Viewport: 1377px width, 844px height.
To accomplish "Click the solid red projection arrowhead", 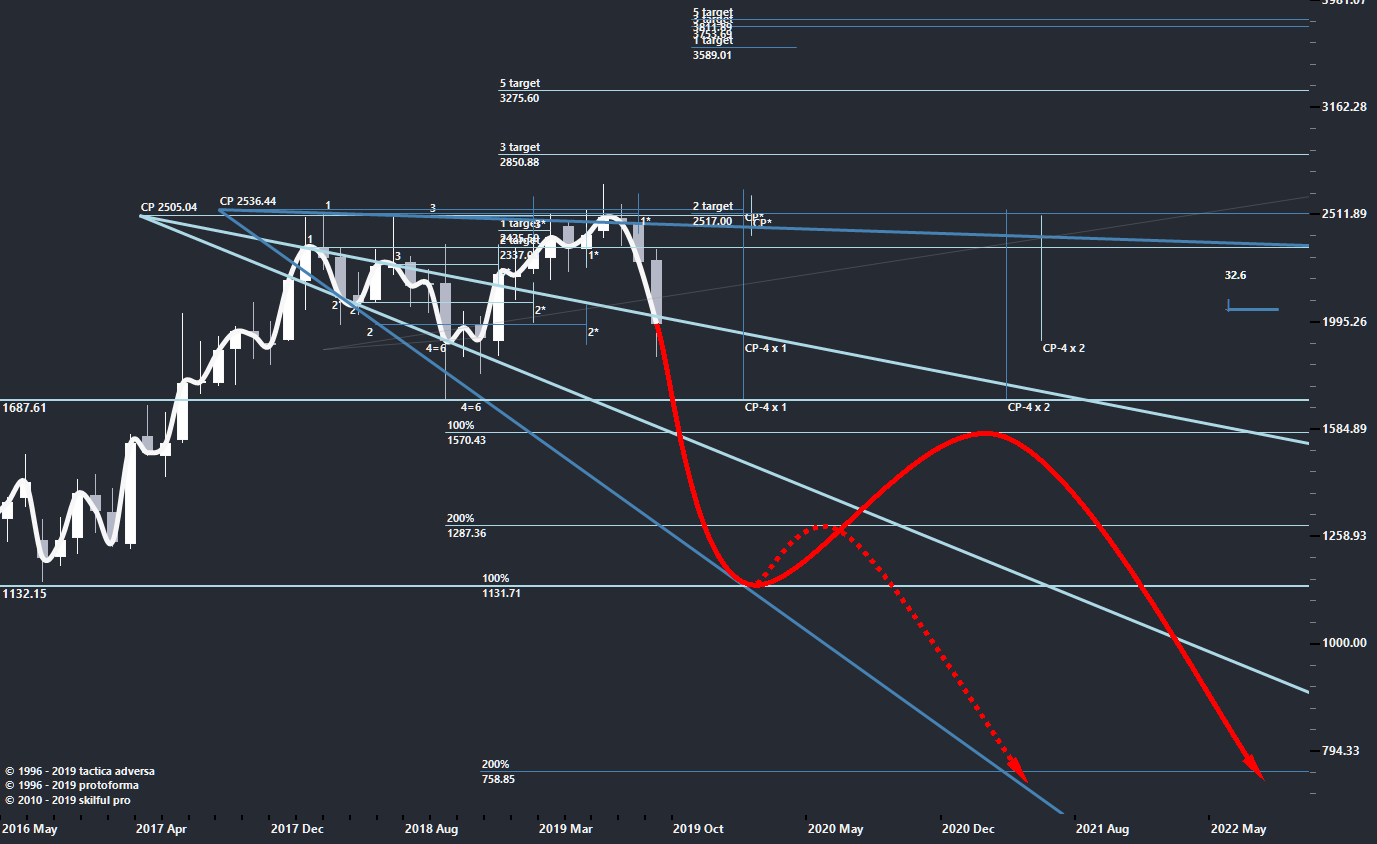I will pos(1255,770).
